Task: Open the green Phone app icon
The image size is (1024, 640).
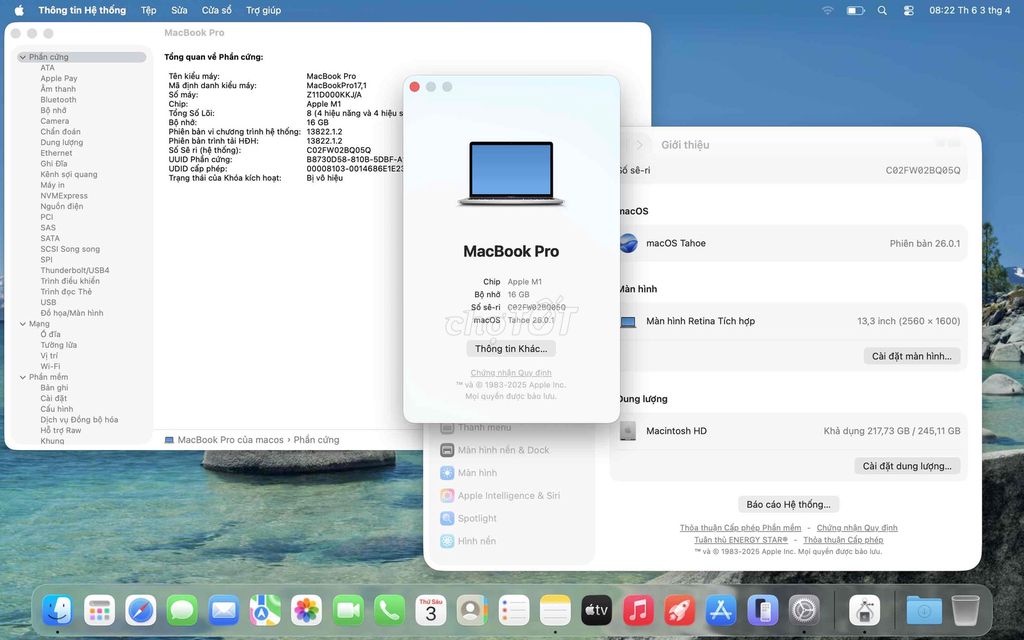Action: (389, 611)
